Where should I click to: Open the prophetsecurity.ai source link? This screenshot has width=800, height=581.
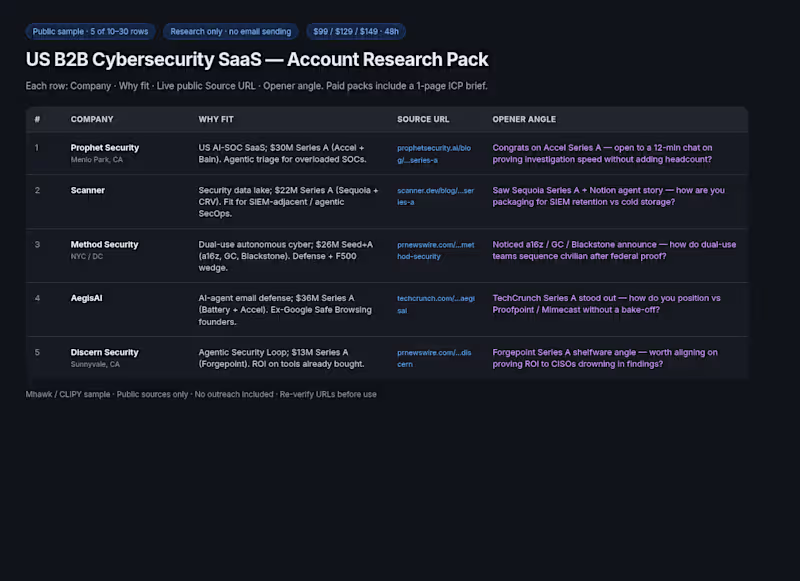pos(434,154)
